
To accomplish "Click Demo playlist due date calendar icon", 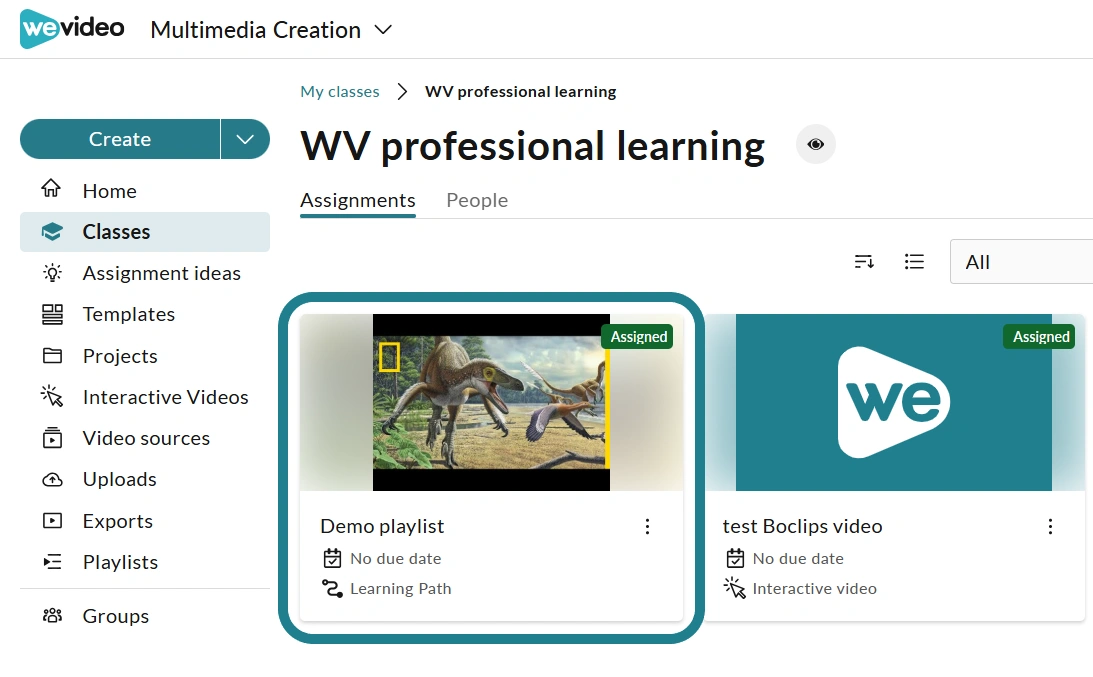I will 333,558.
